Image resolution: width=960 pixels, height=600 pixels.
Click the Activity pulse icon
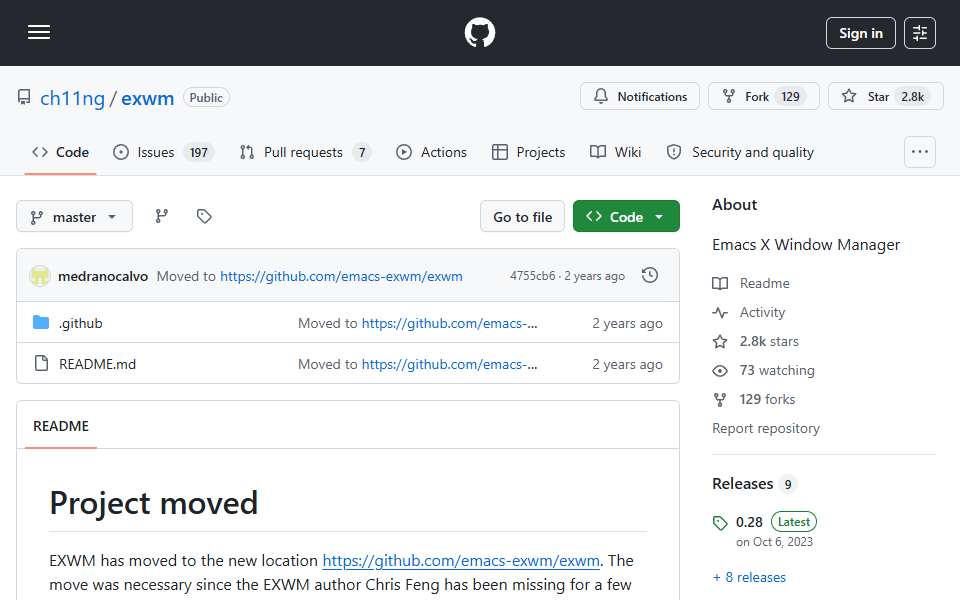pos(720,313)
